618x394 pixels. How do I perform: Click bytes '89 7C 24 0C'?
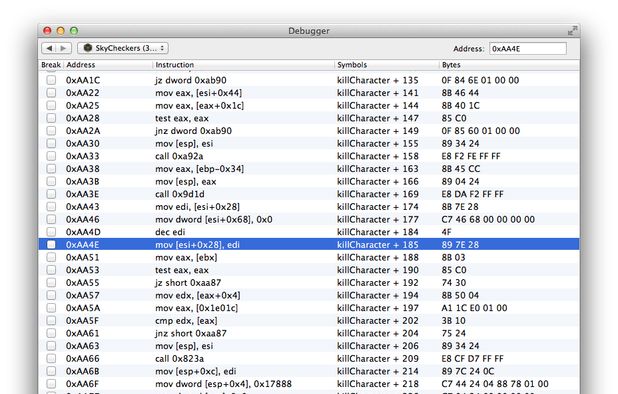[x=468, y=371]
